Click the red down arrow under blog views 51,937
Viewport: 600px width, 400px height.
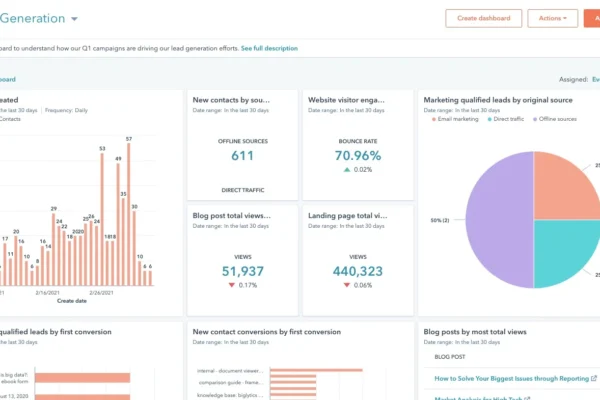pos(229,285)
